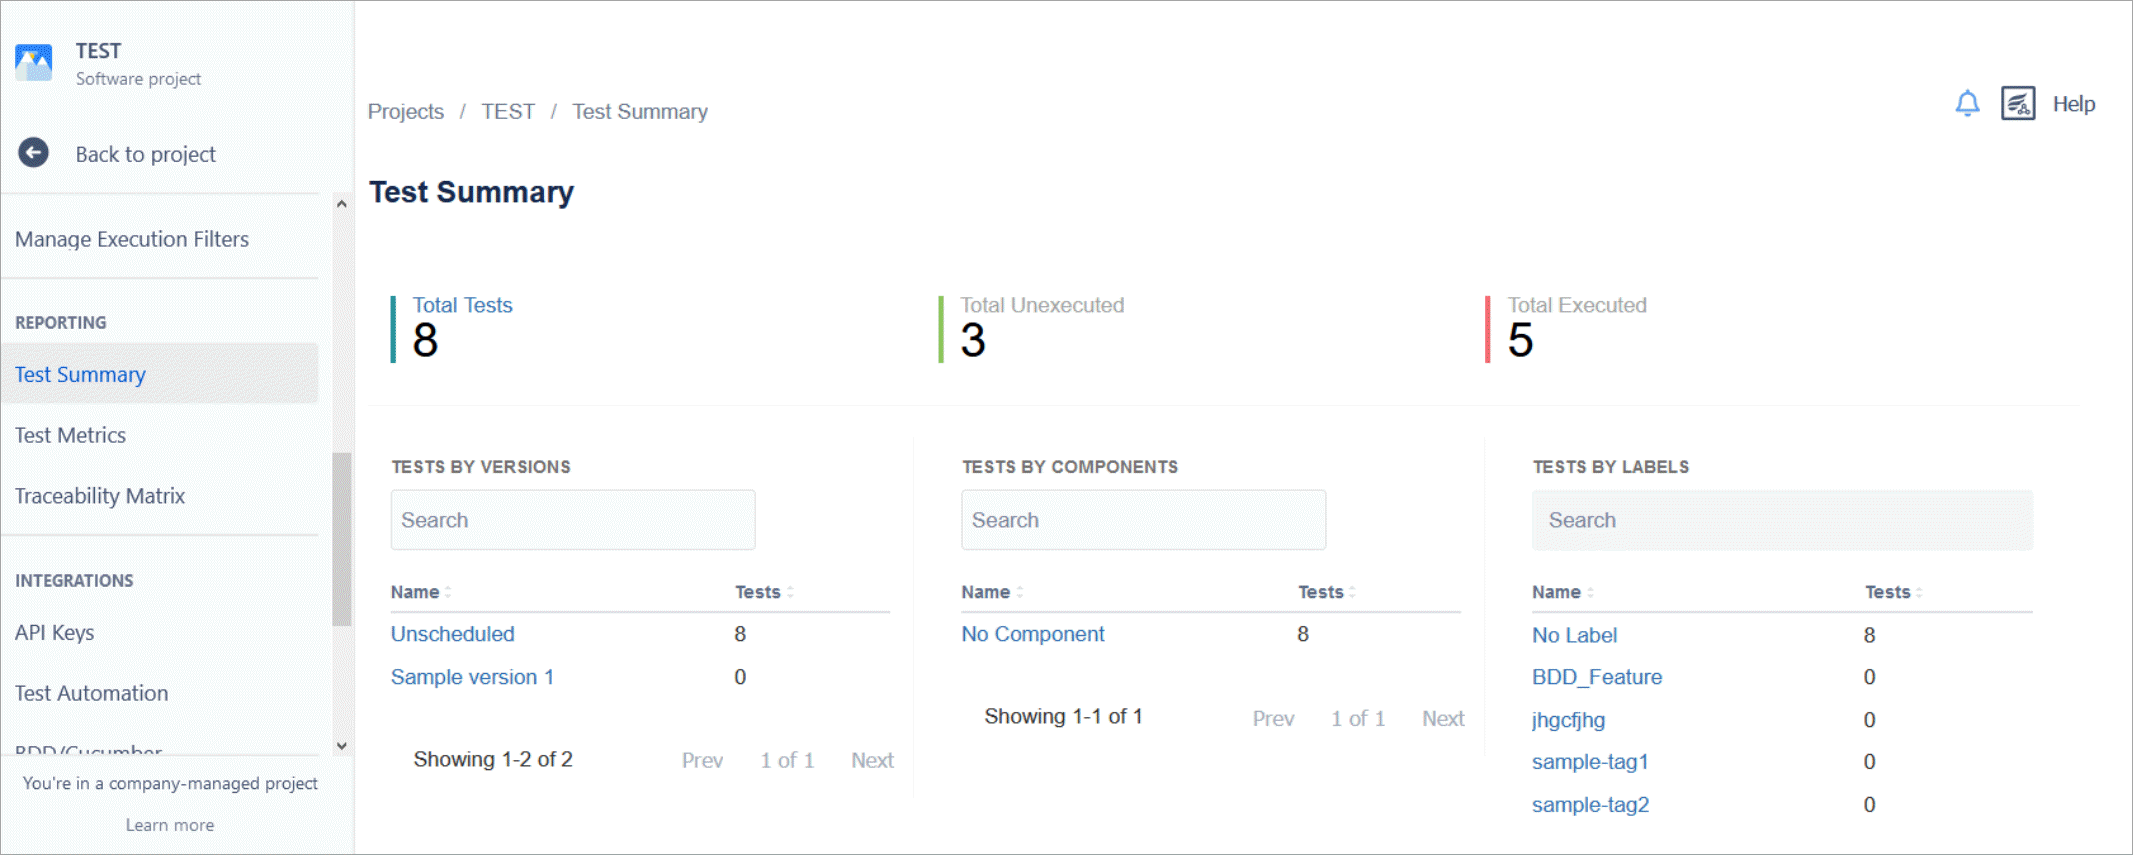Image resolution: width=2133 pixels, height=855 pixels.
Task: Open the Test Automation section
Action: pos(91,692)
